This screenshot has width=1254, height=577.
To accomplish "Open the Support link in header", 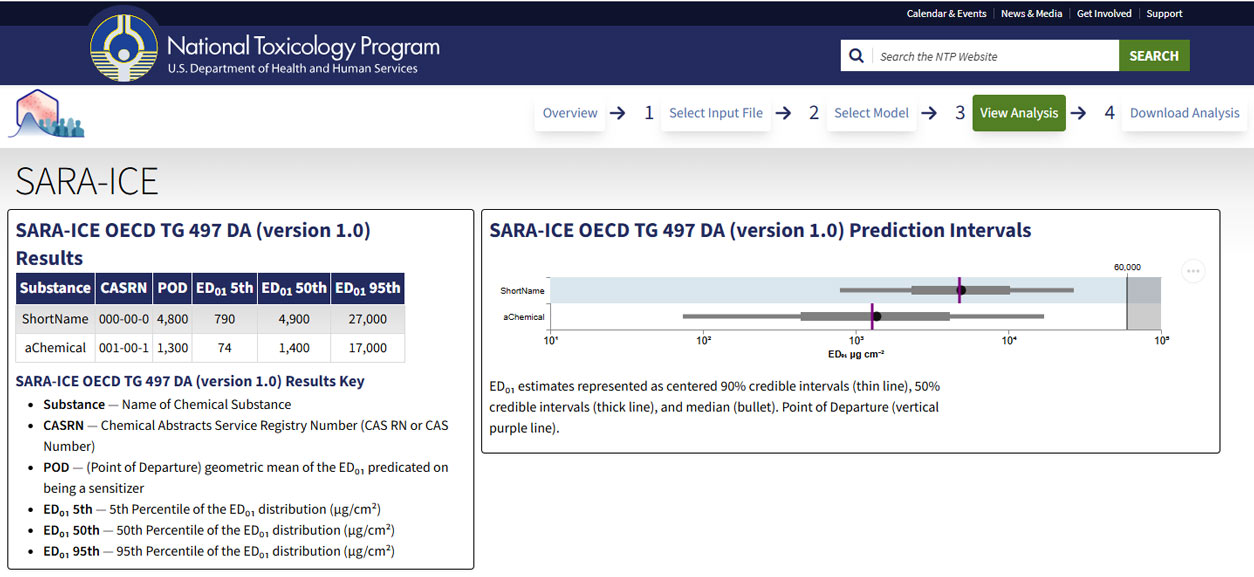I will tap(1164, 14).
